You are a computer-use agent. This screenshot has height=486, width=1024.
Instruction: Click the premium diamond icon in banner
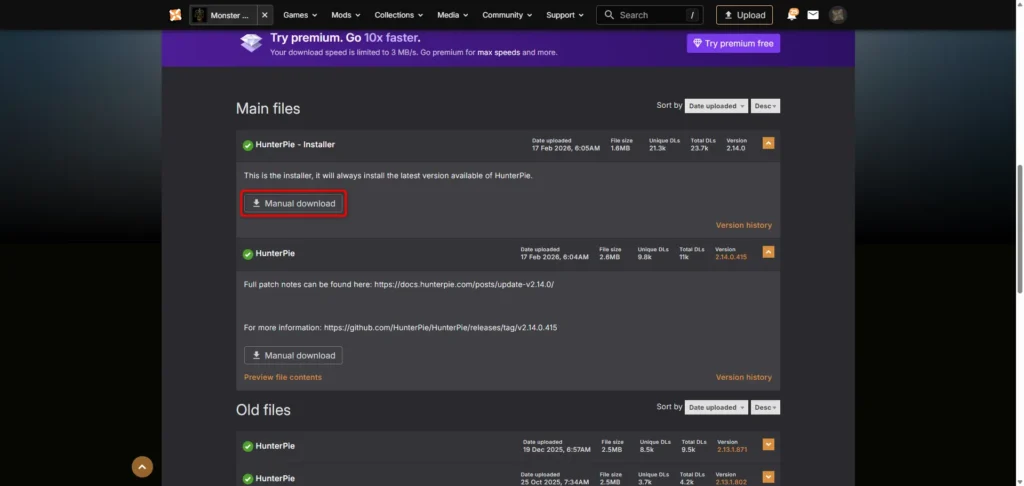point(251,42)
